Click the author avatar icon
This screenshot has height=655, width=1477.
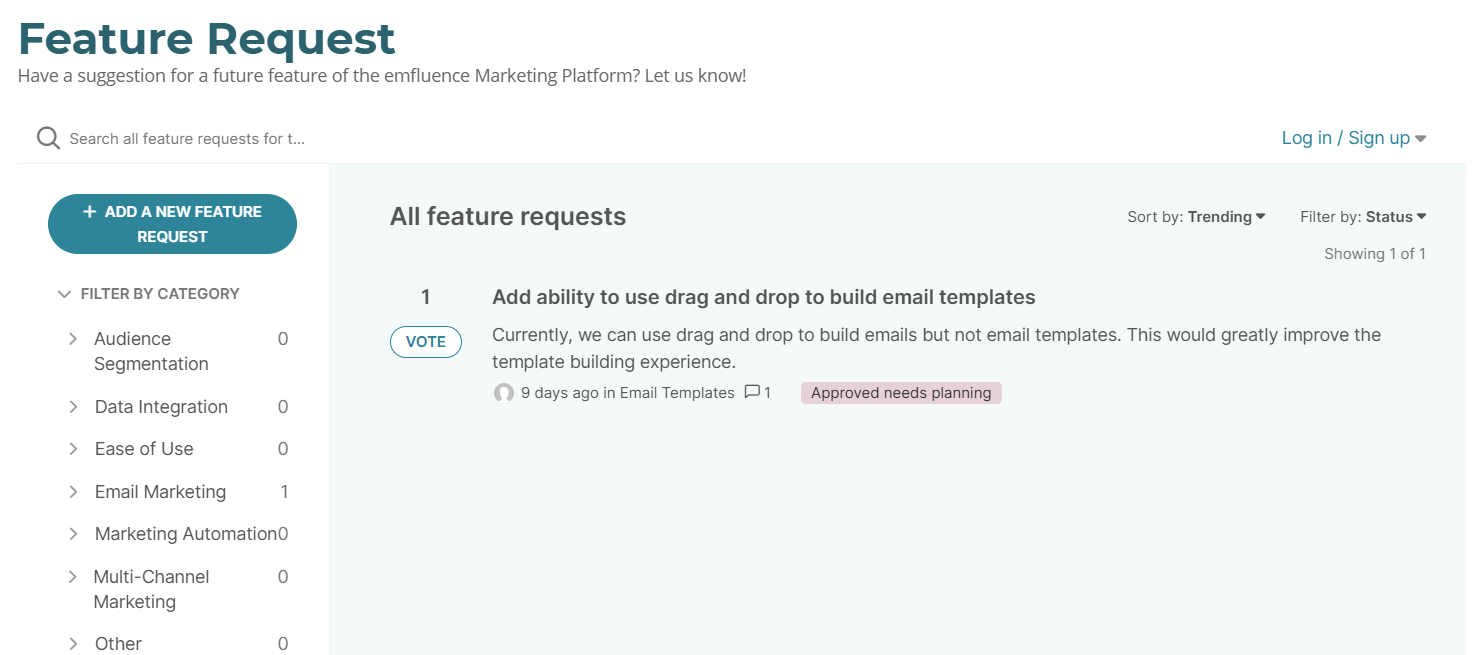pos(504,393)
